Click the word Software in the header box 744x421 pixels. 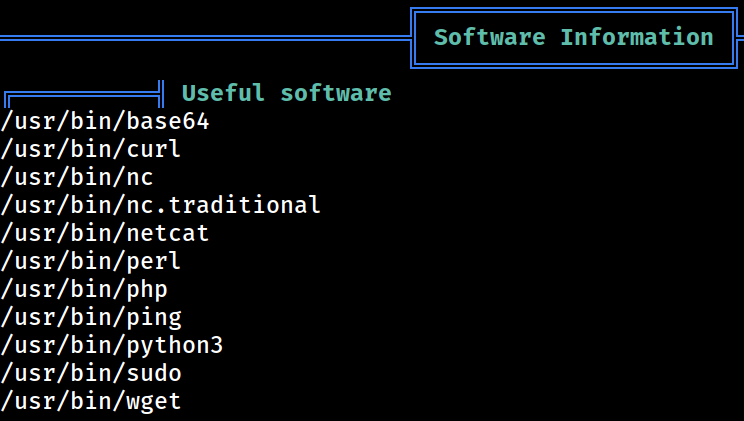click(x=490, y=37)
